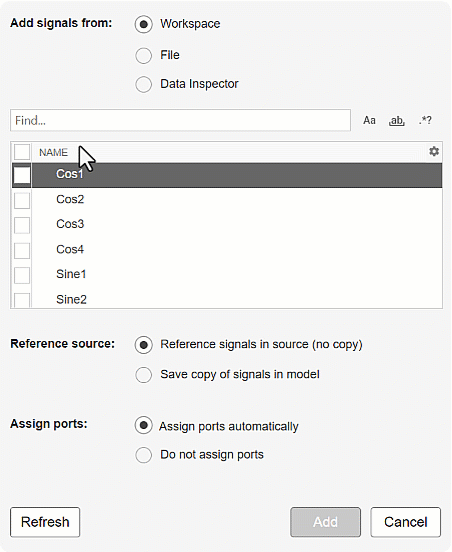Sort by the NAME column header
Screen dimensions: 452x552
pos(53,152)
